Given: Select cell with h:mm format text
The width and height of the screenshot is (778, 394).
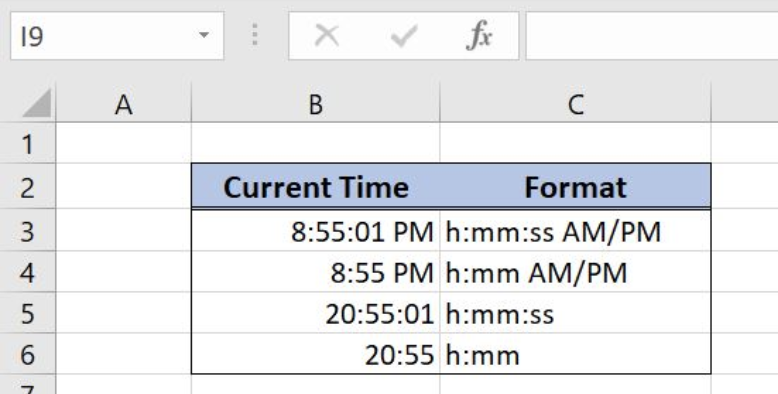Looking at the screenshot, I should [x=576, y=354].
